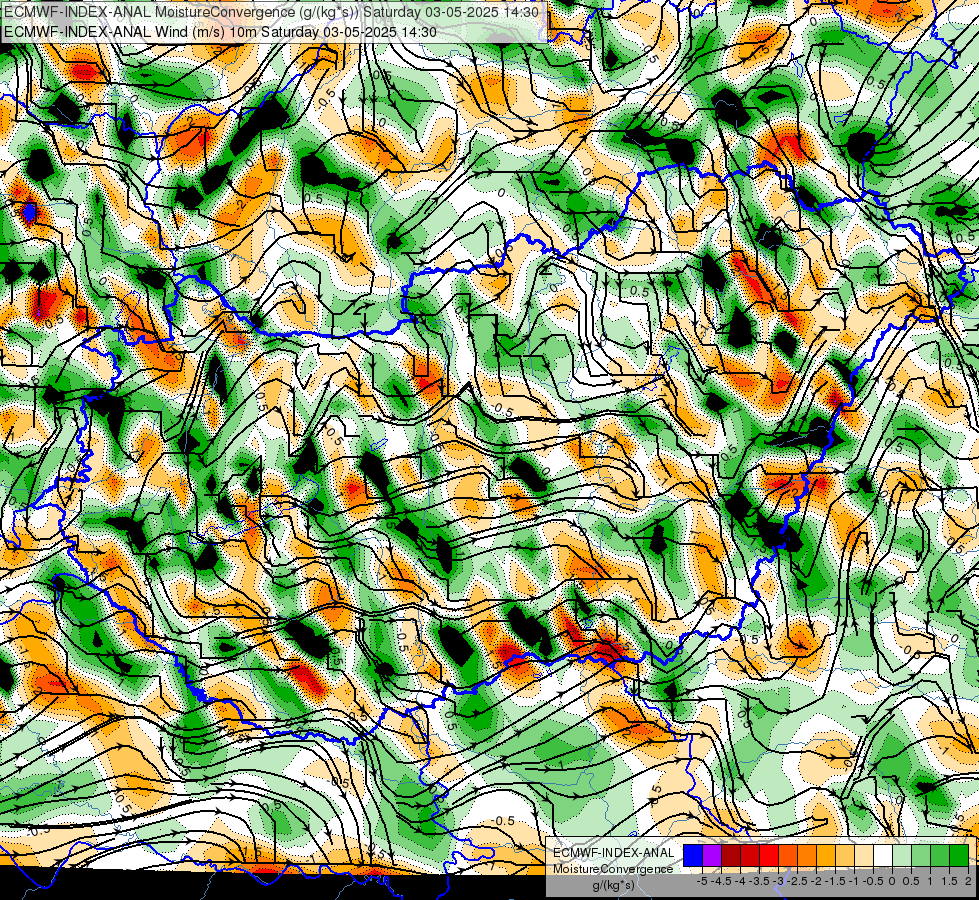Click the 'g/(kg*s)' unit label in legend
979x900 pixels.
tap(613, 886)
